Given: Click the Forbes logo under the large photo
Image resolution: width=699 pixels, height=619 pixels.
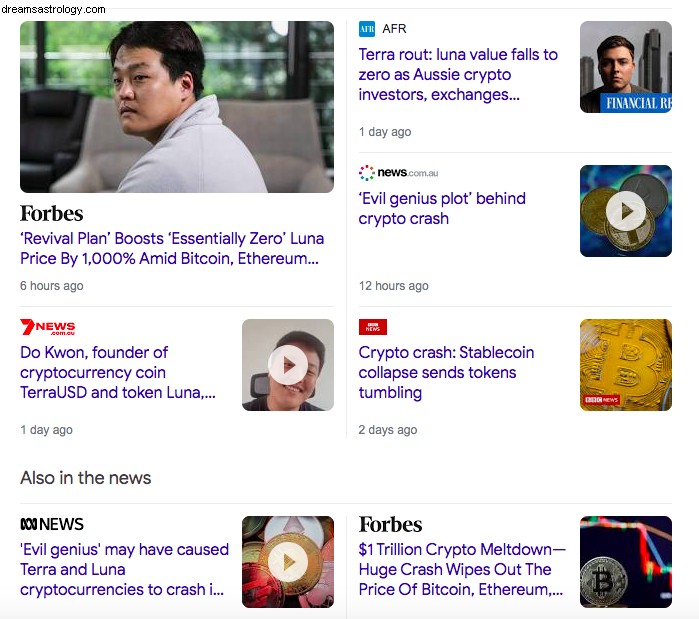Looking at the screenshot, I should (x=52, y=213).
